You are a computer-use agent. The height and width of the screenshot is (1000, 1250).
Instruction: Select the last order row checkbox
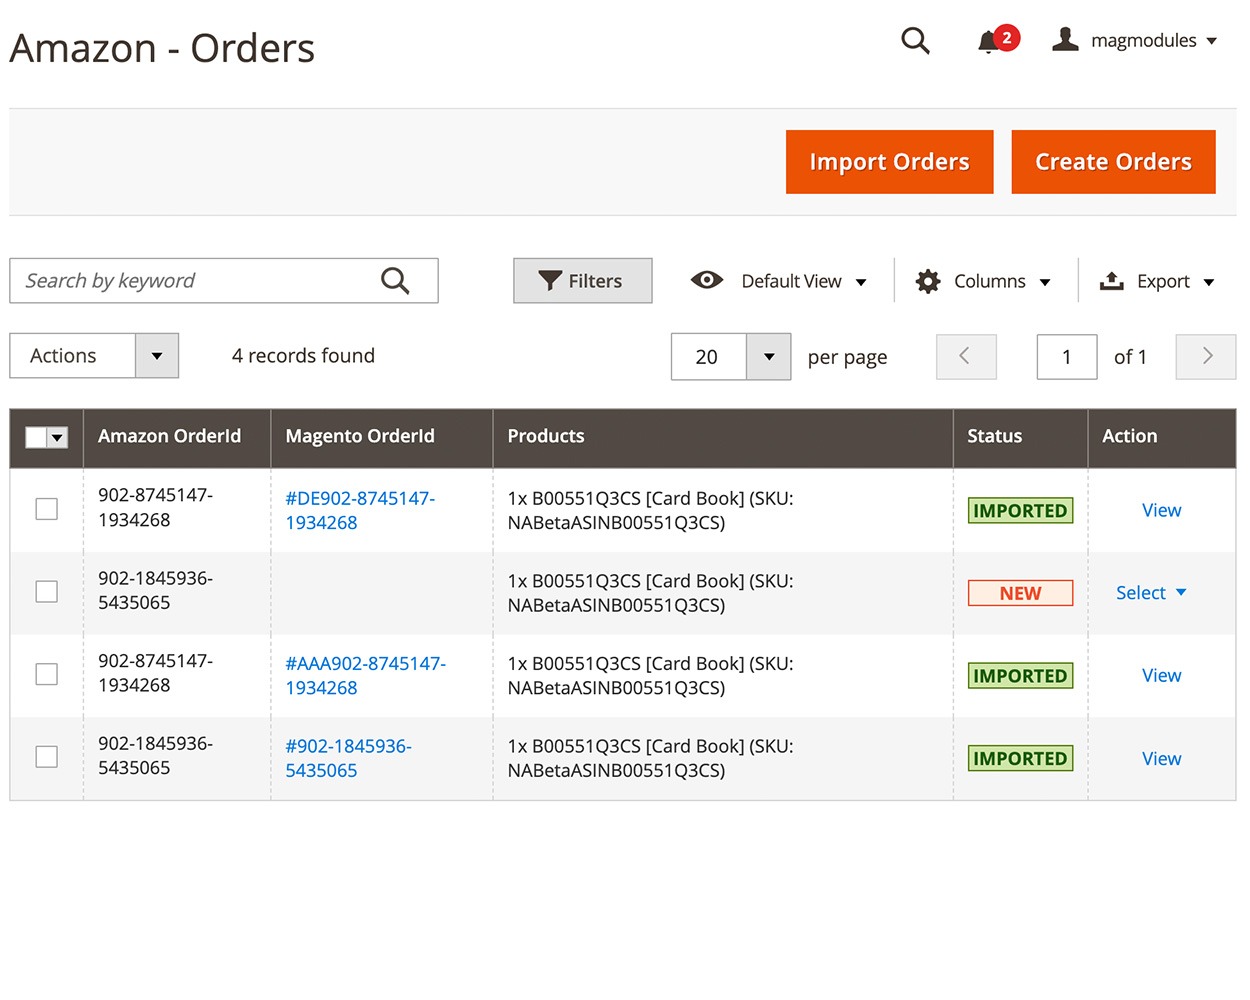pos(47,757)
